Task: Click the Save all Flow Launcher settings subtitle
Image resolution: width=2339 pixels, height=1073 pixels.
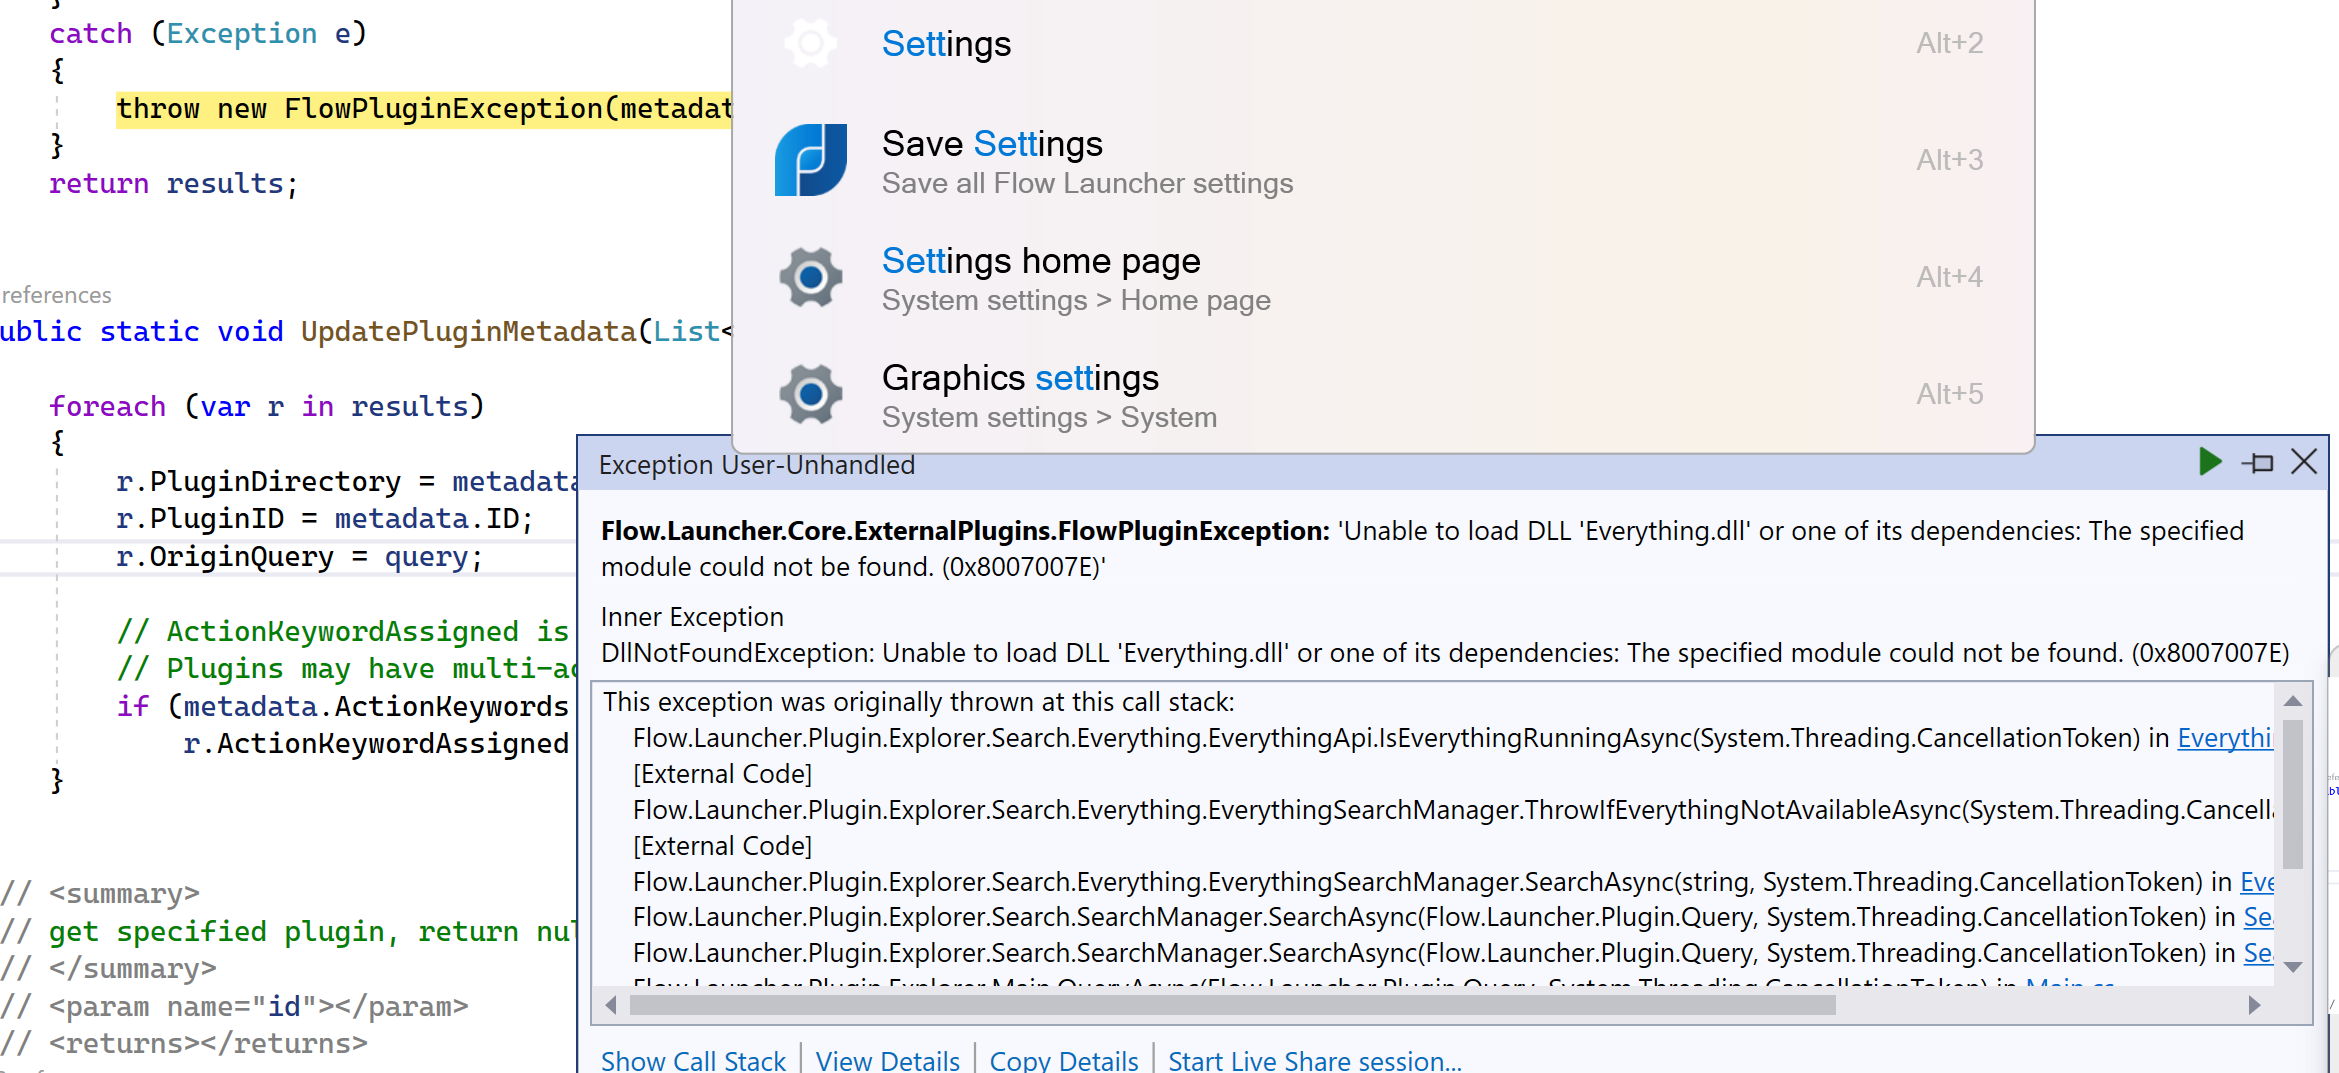Action: tap(1087, 184)
